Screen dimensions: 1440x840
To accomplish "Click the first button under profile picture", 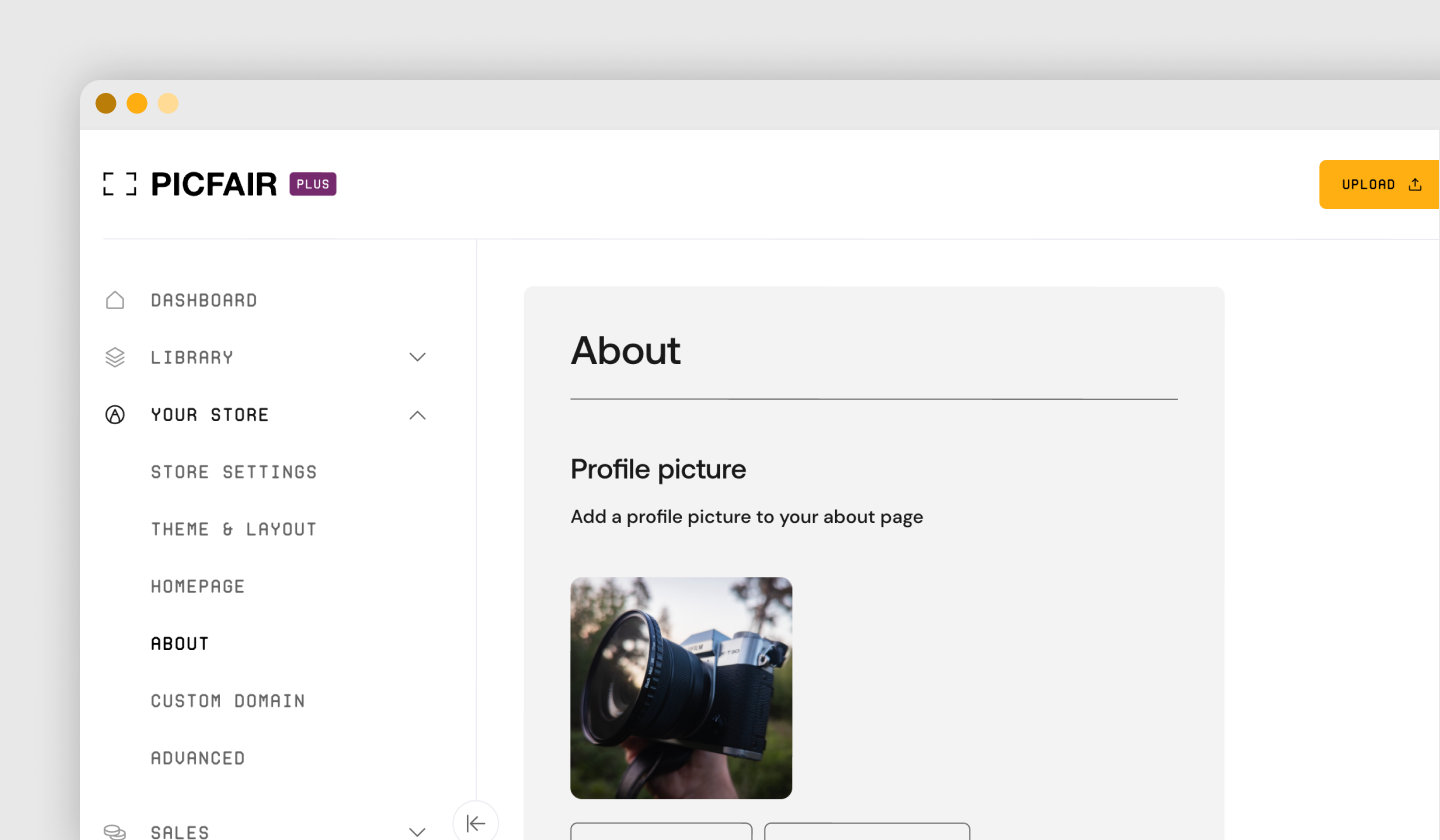I will point(661,831).
